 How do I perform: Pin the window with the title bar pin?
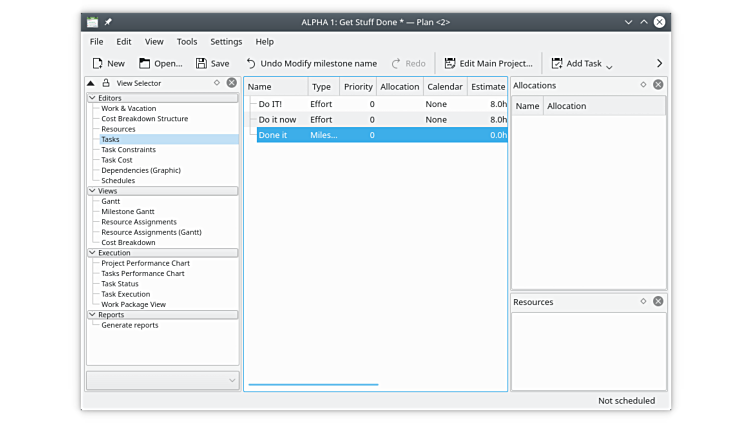(108, 21)
